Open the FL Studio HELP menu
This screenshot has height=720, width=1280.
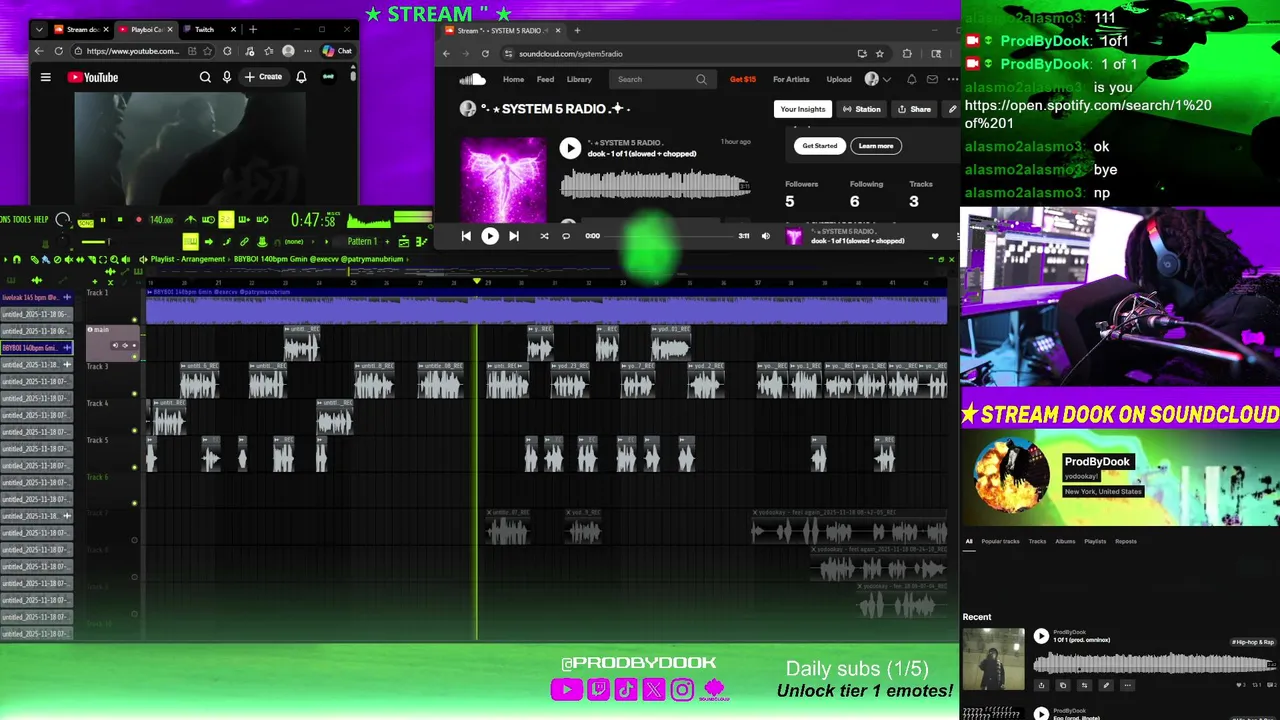coord(41,220)
